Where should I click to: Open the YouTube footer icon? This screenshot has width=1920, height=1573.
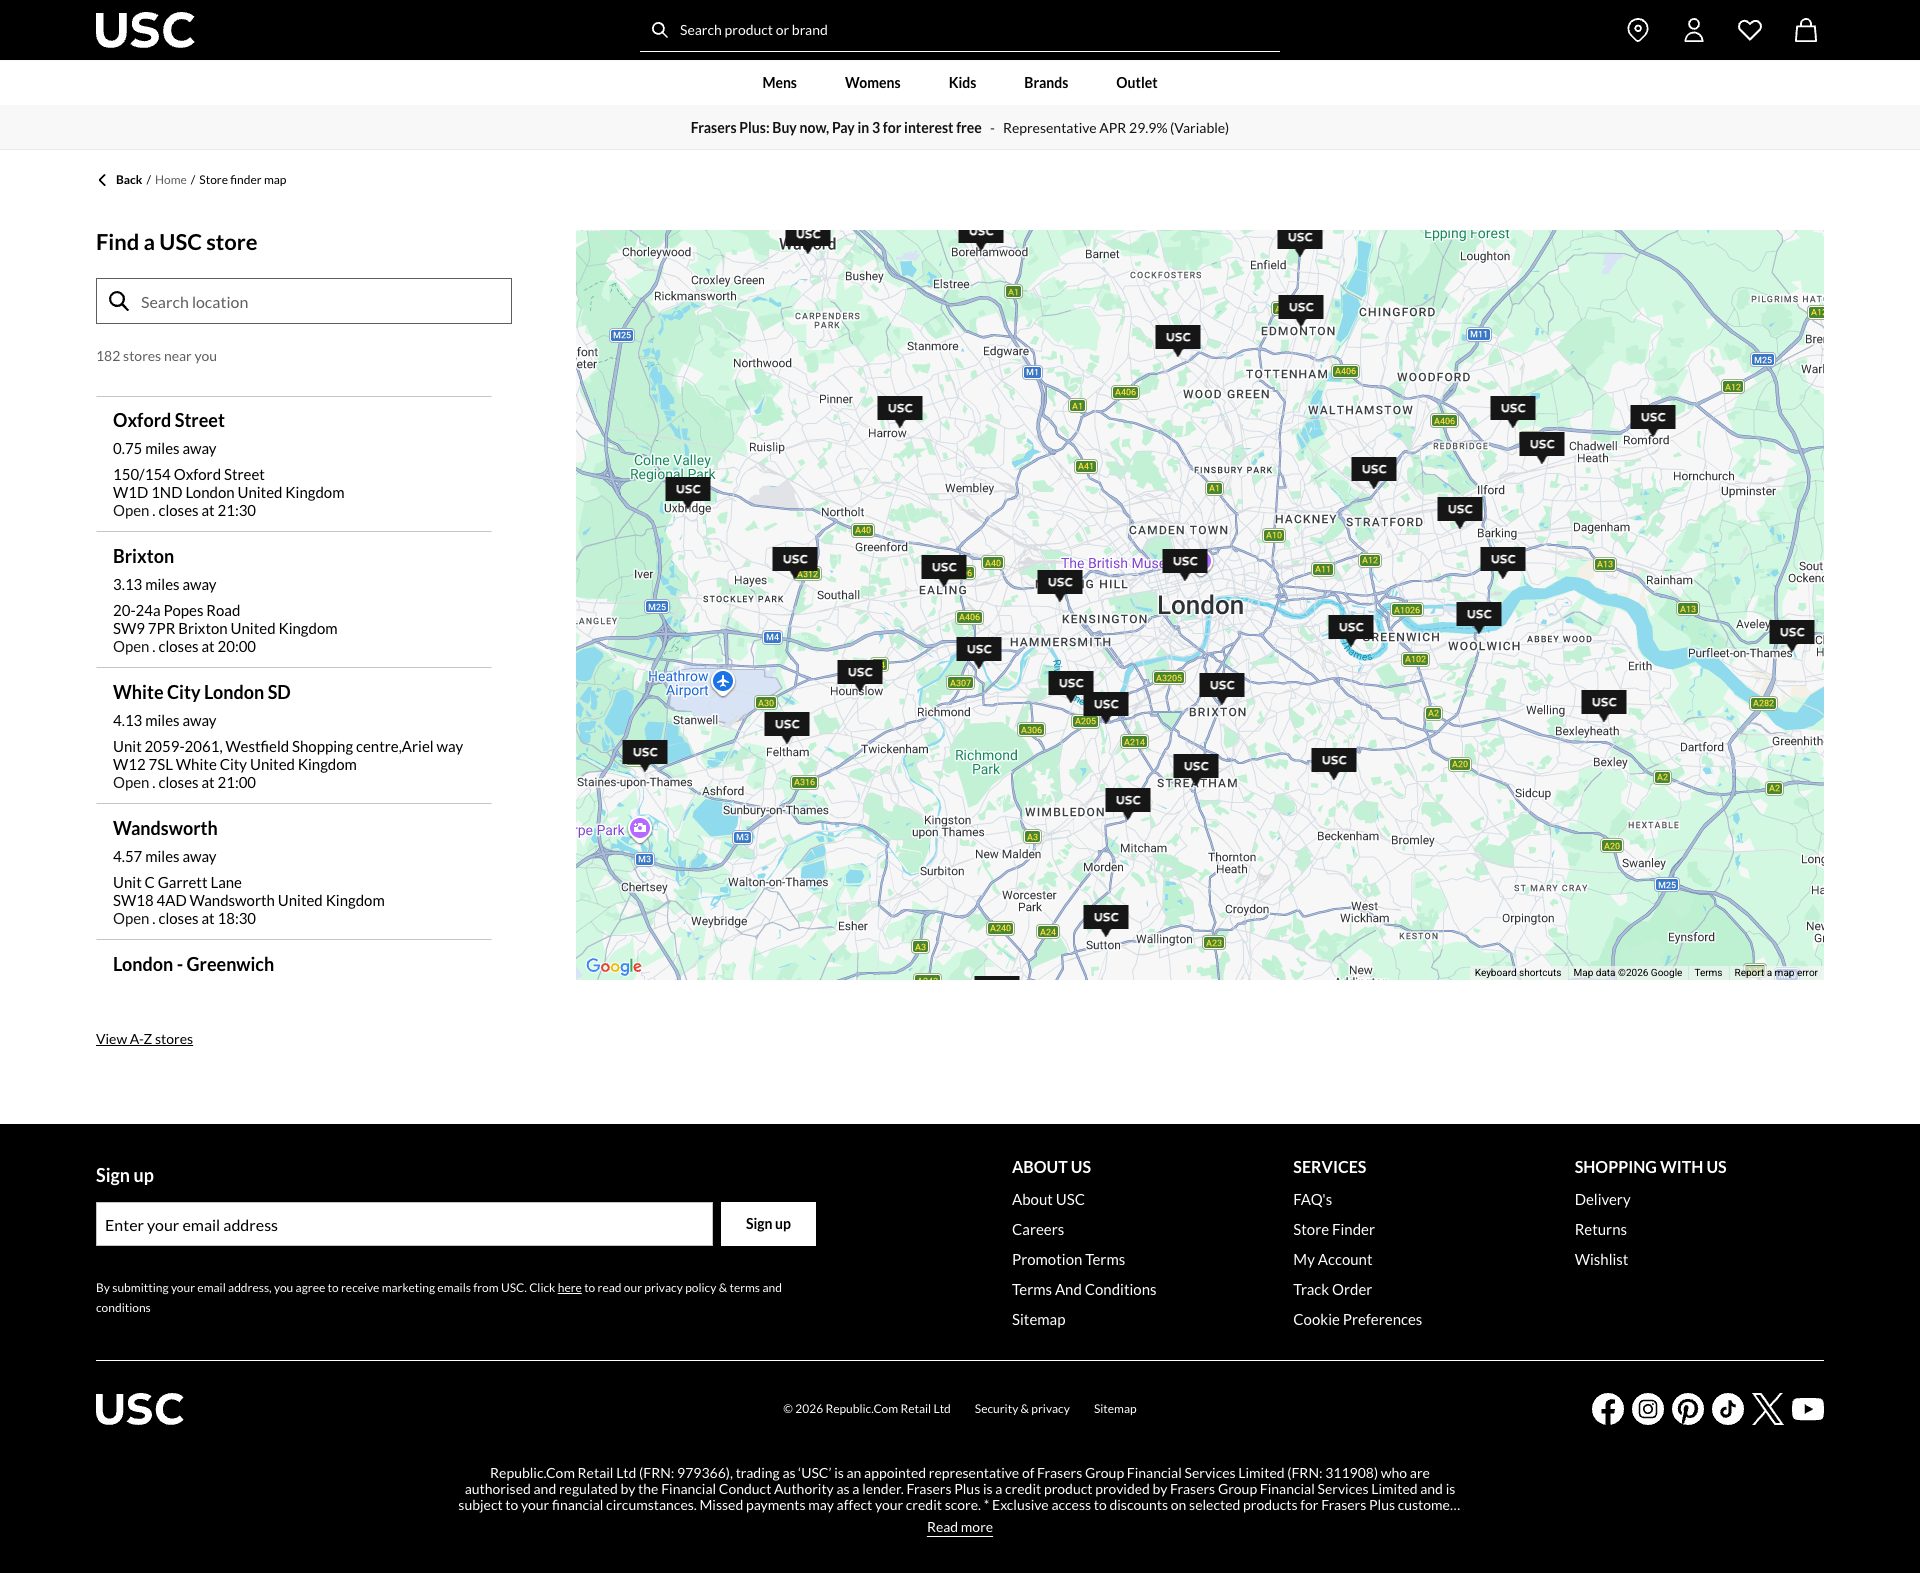click(1806, 1408)
